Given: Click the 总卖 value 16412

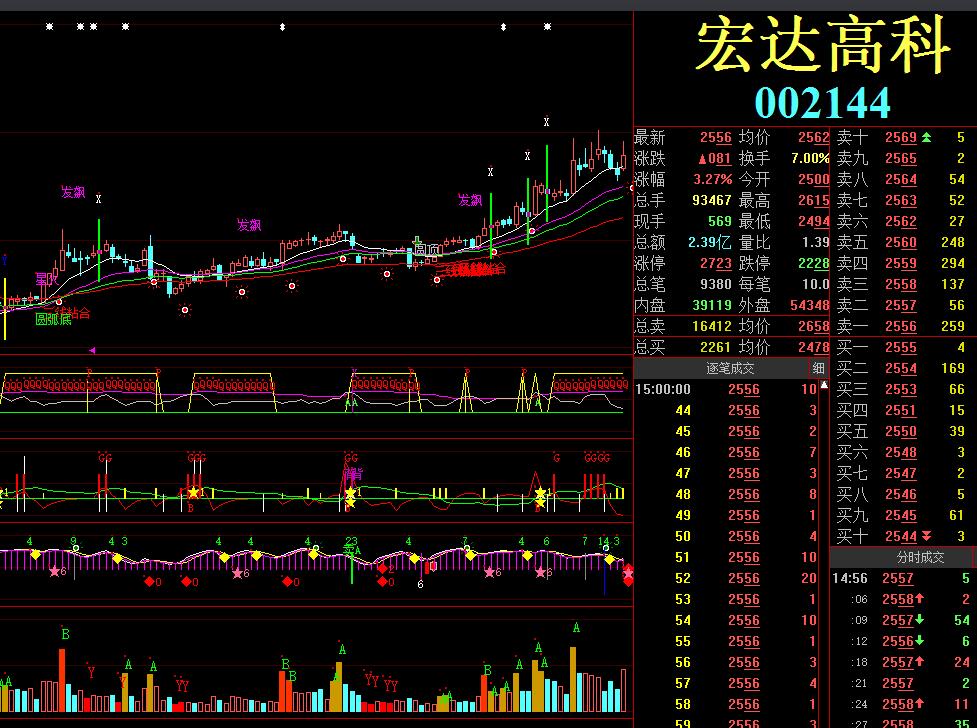Looking at the screenshot, I should (712, 326).
